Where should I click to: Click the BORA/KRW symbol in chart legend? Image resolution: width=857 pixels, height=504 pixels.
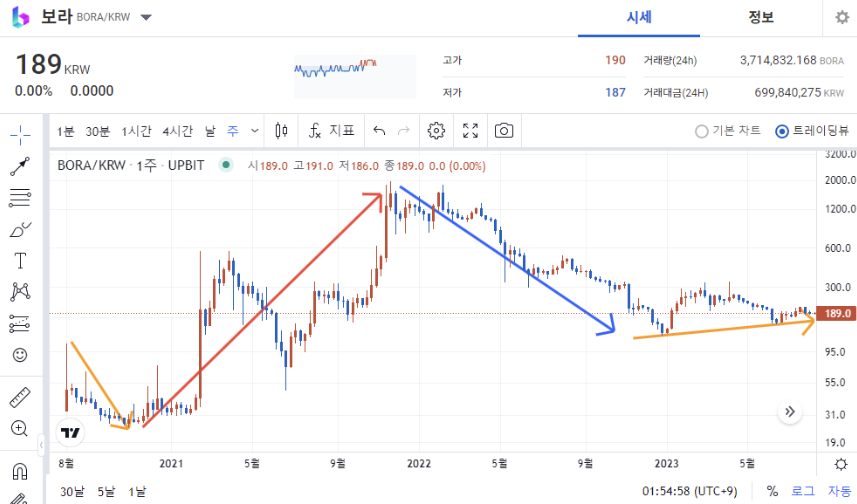click(91, 165)
